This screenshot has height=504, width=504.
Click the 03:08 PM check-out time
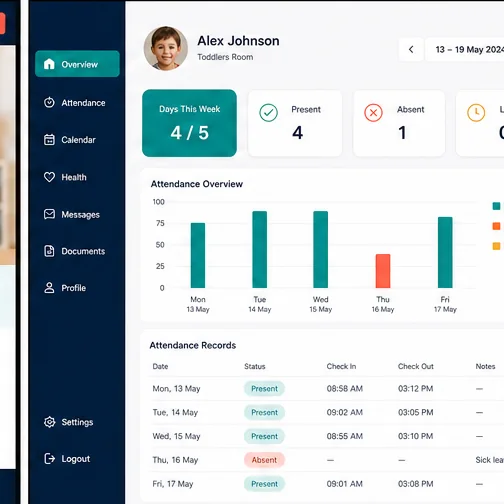(416, 484)
